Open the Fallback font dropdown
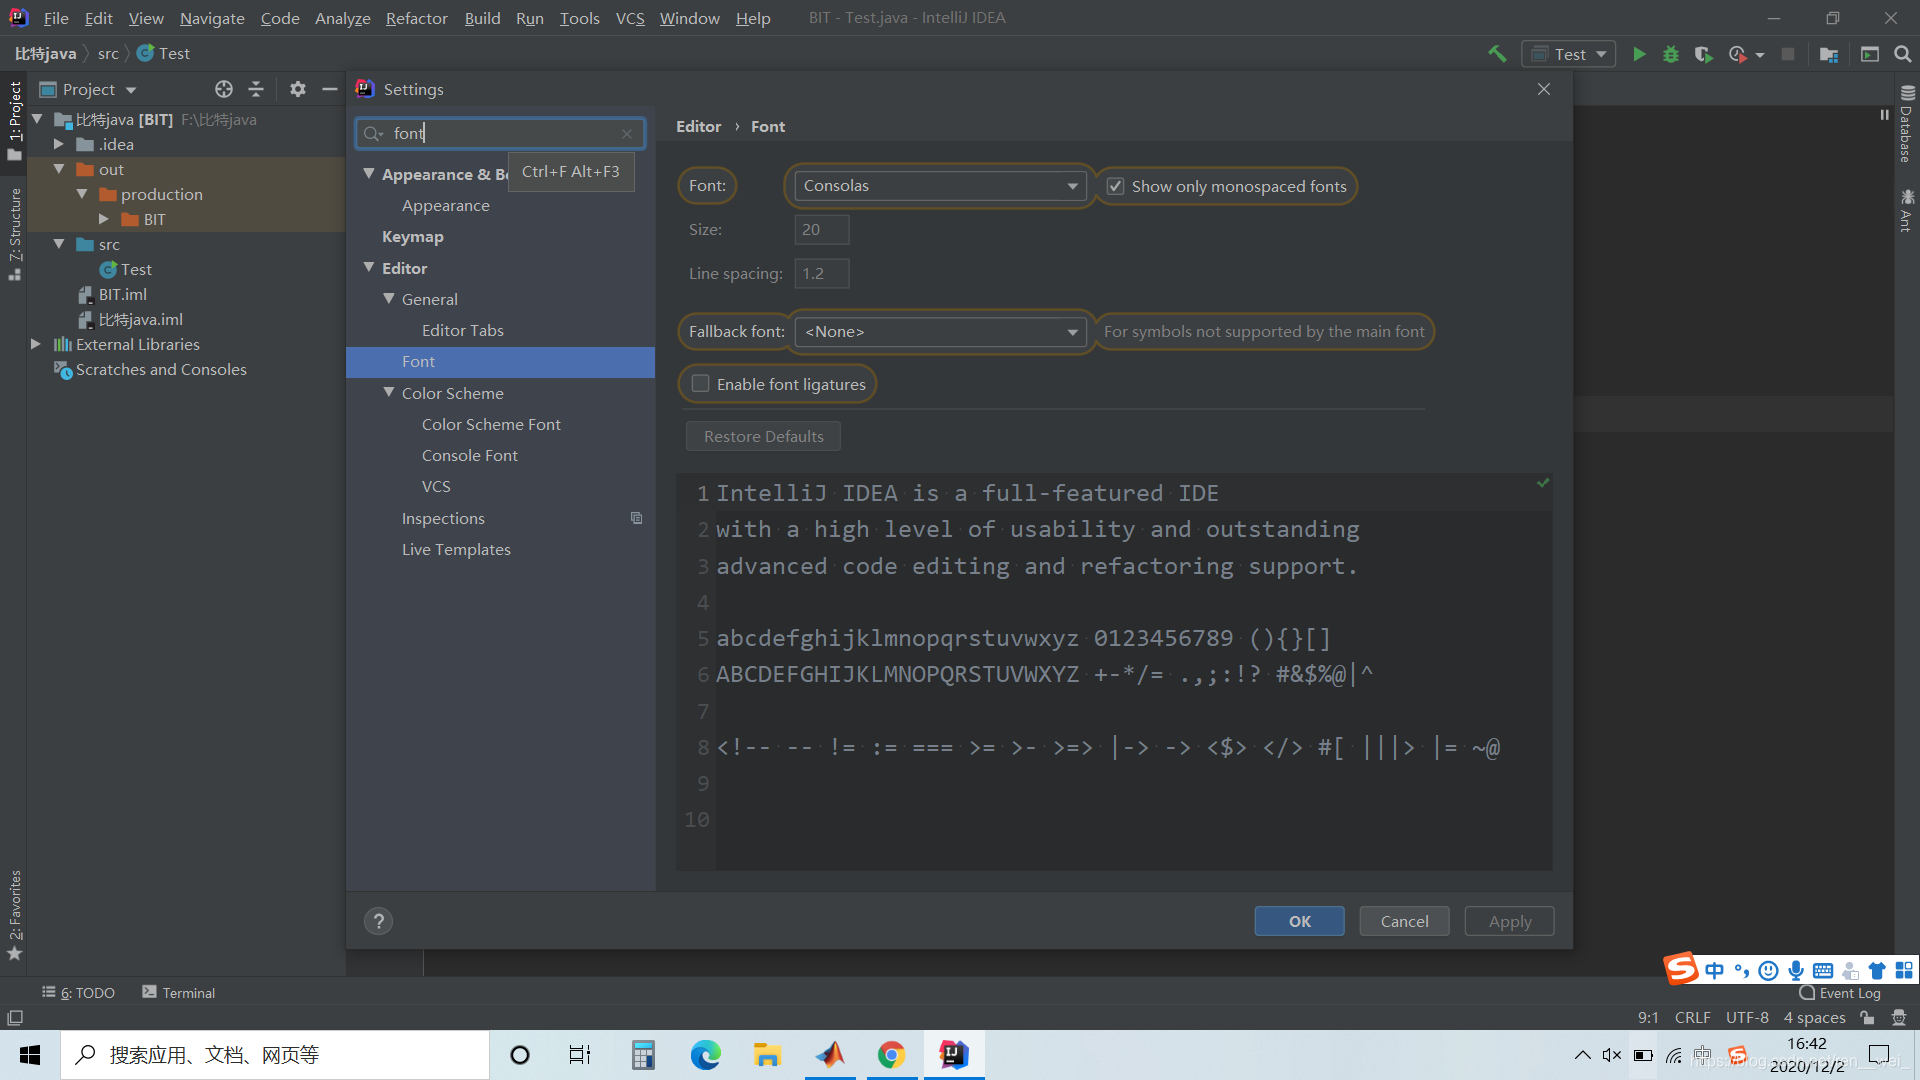The image size is (1920, 1080). tap(939, 330)
